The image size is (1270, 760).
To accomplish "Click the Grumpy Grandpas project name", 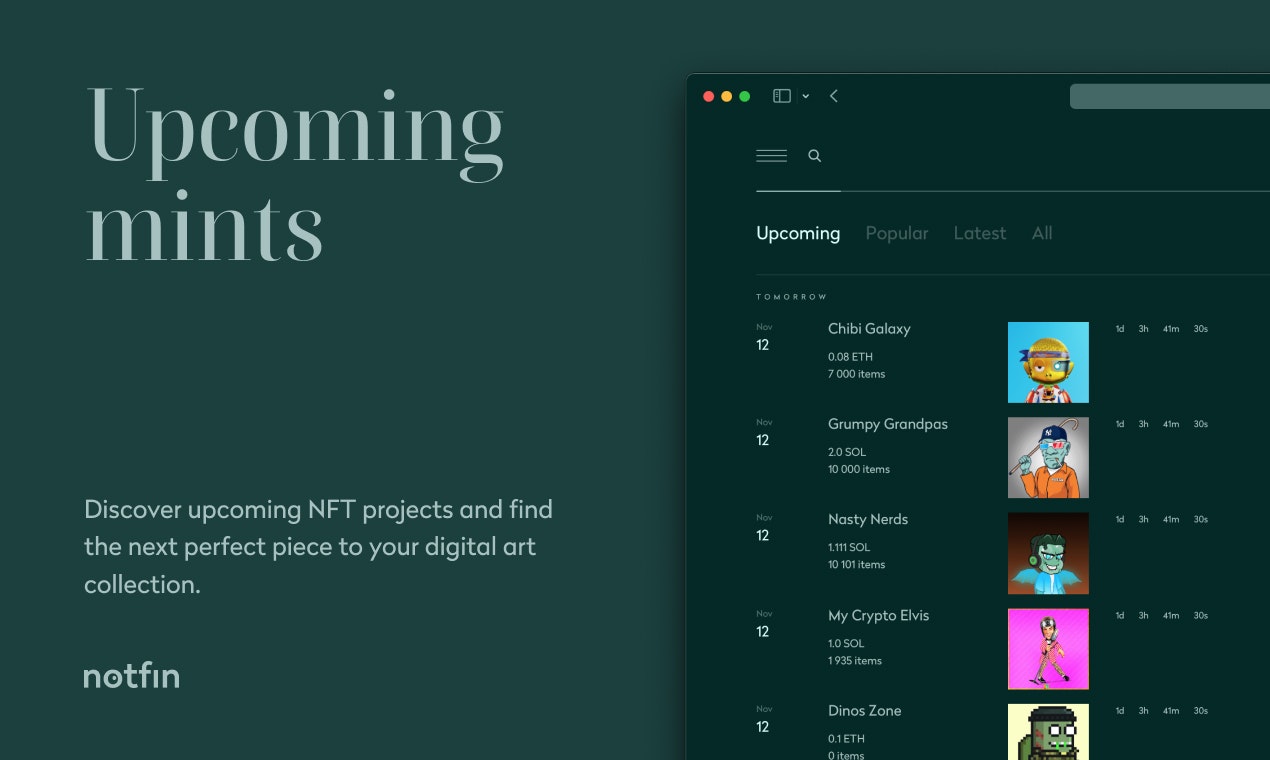I will coord(888,424).
